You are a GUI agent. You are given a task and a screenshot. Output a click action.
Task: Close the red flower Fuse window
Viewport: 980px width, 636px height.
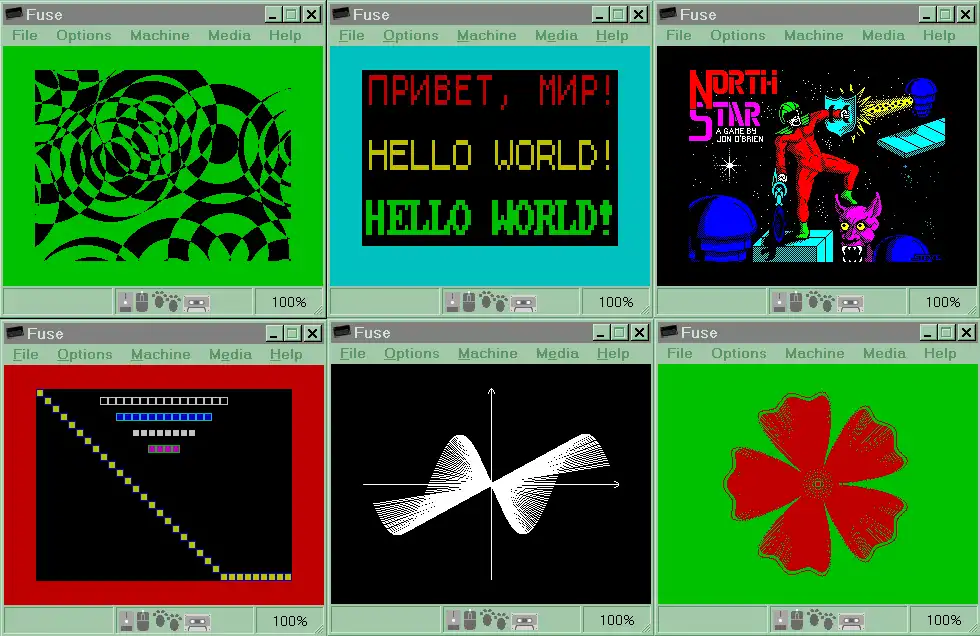[966, 332]
